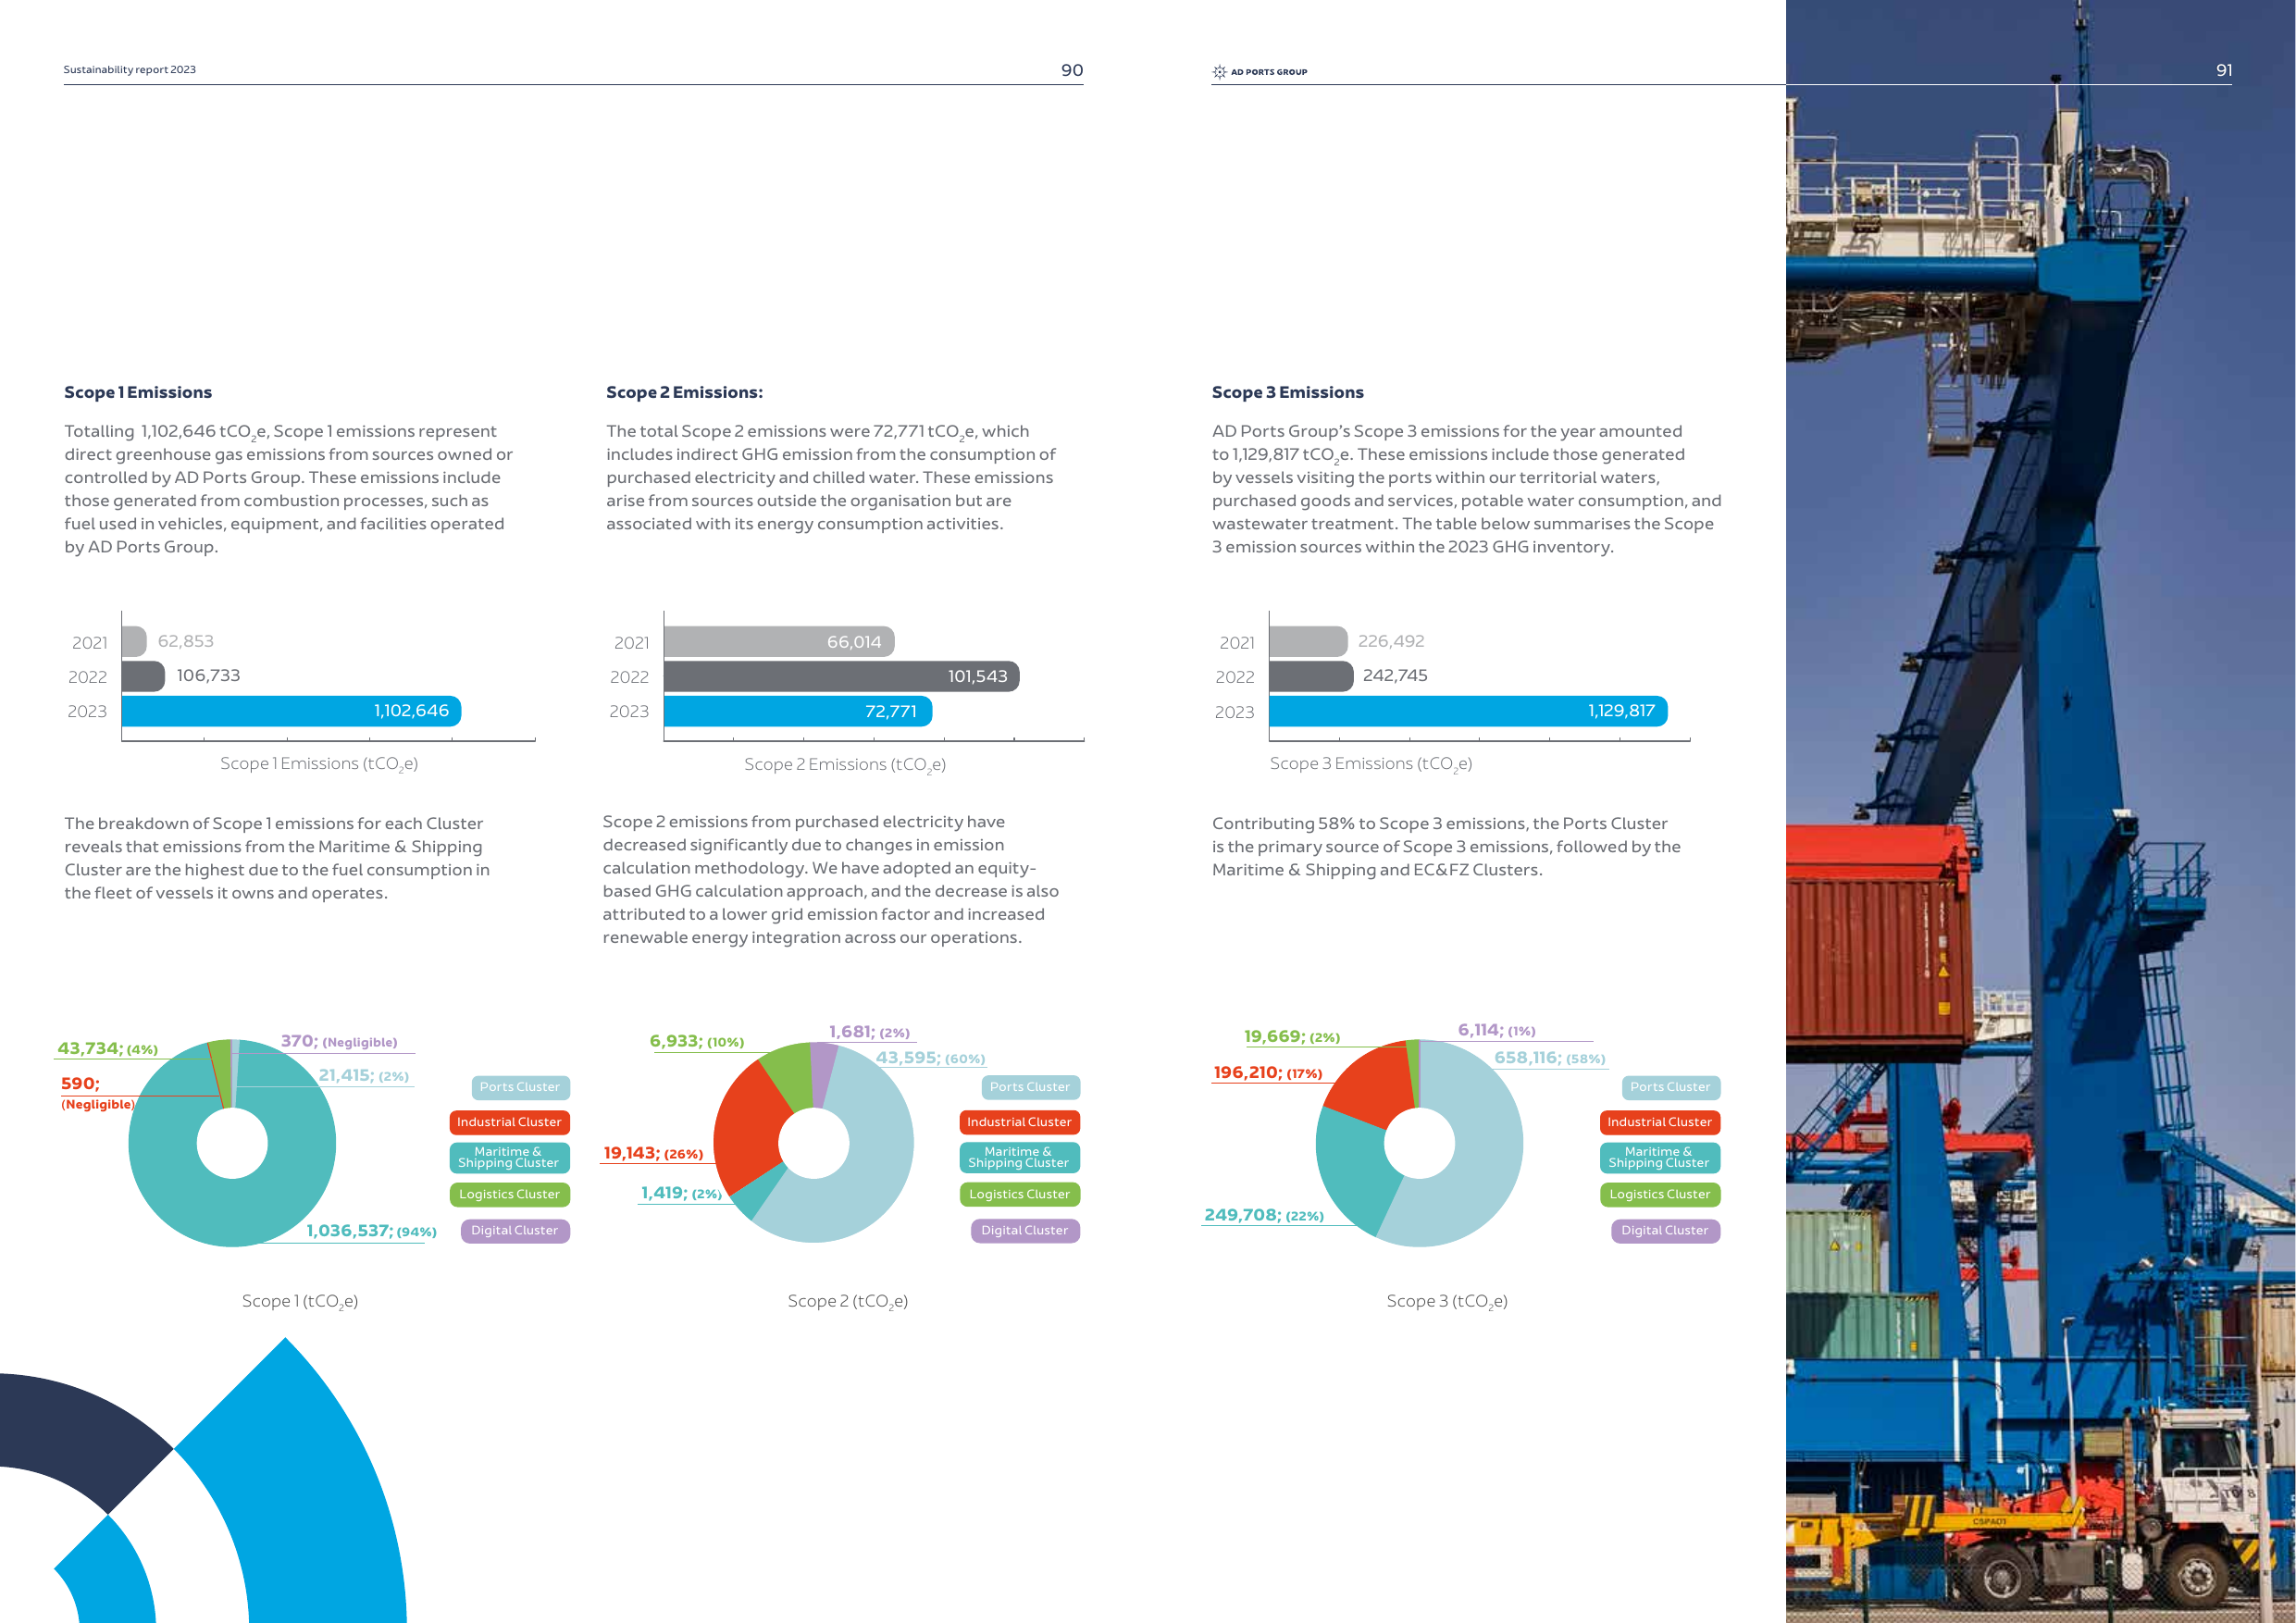Click the 1,419; (2%) pie label
The width and height of the screenshot is (2296, 1623).
pyautogui.click(x=681, y=1193)
